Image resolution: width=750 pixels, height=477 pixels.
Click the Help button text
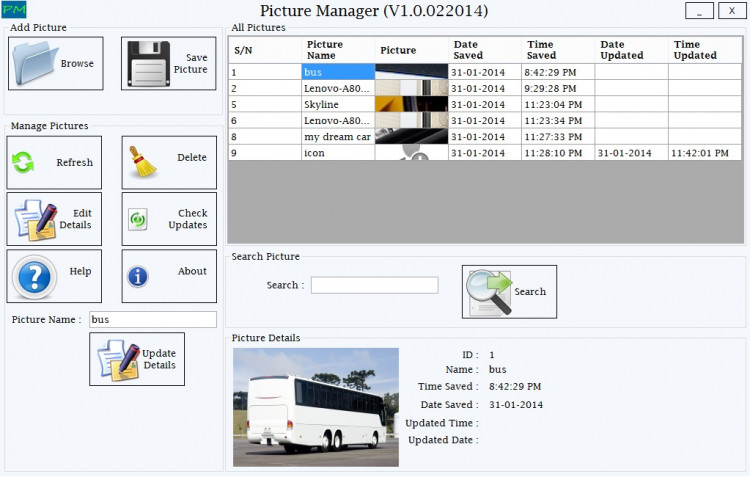(x=80, y=271)
